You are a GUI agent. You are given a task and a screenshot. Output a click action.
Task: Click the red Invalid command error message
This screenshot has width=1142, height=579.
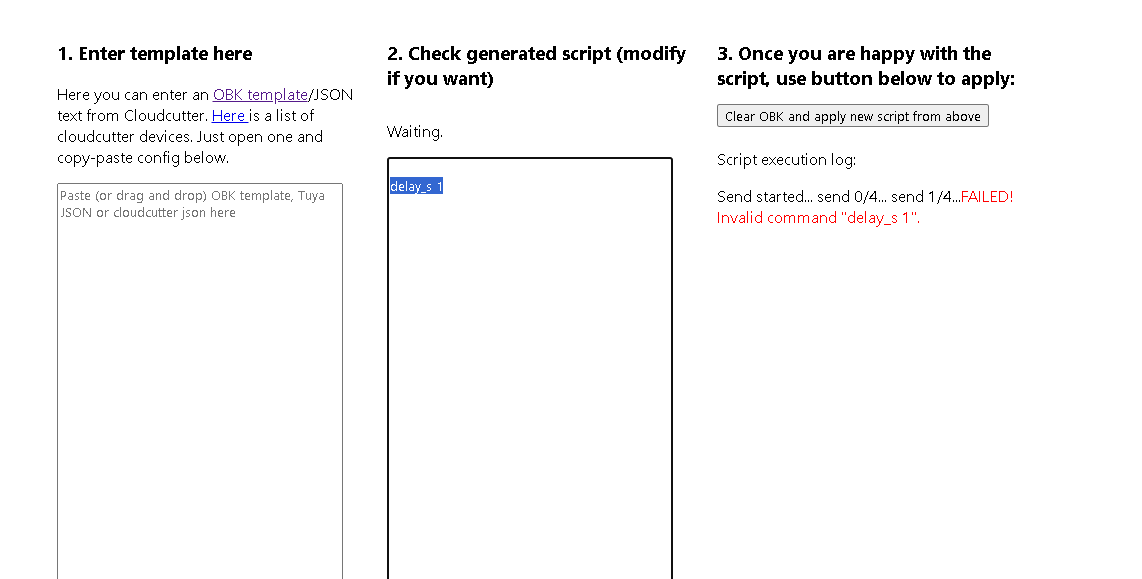pyautogui.click(x=819, y=218)
